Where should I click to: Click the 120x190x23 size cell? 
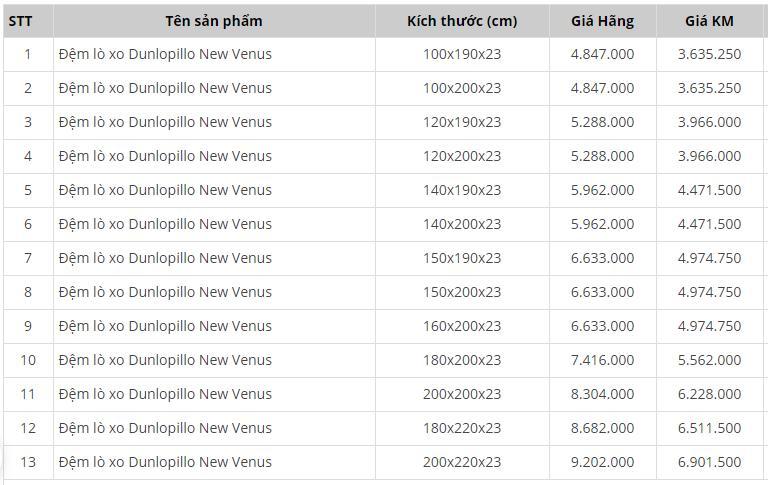click(462, 122)
